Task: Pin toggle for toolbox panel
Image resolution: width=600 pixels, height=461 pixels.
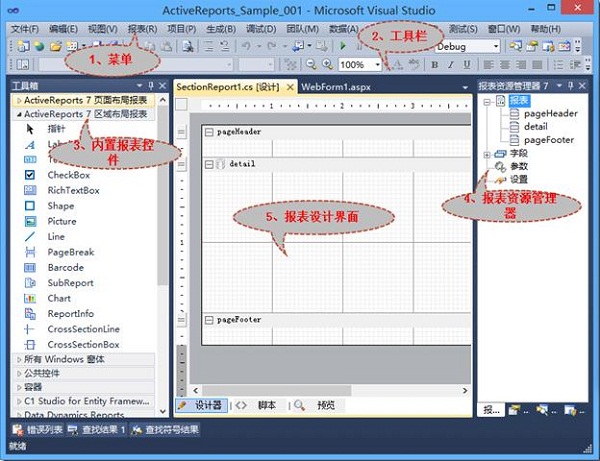Action: pyautogui.click(x=151, y=85)
